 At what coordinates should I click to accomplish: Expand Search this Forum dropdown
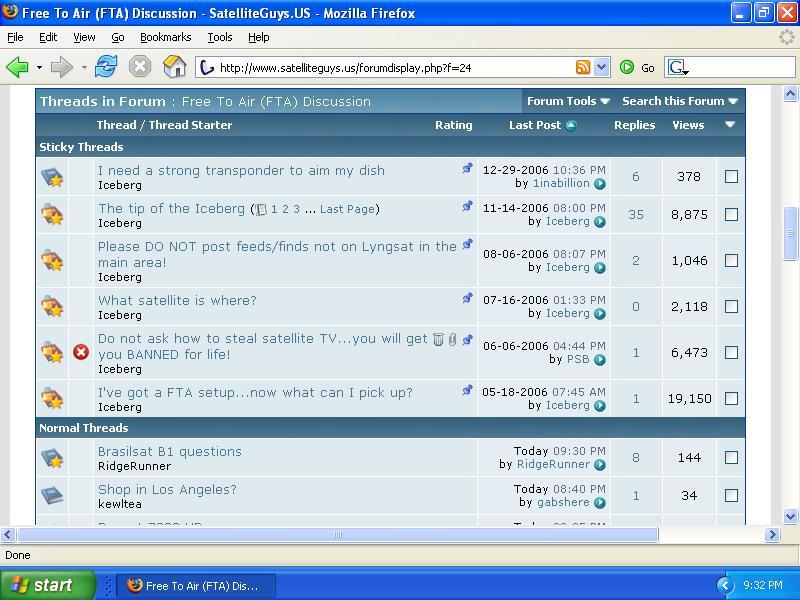(680, 101)
